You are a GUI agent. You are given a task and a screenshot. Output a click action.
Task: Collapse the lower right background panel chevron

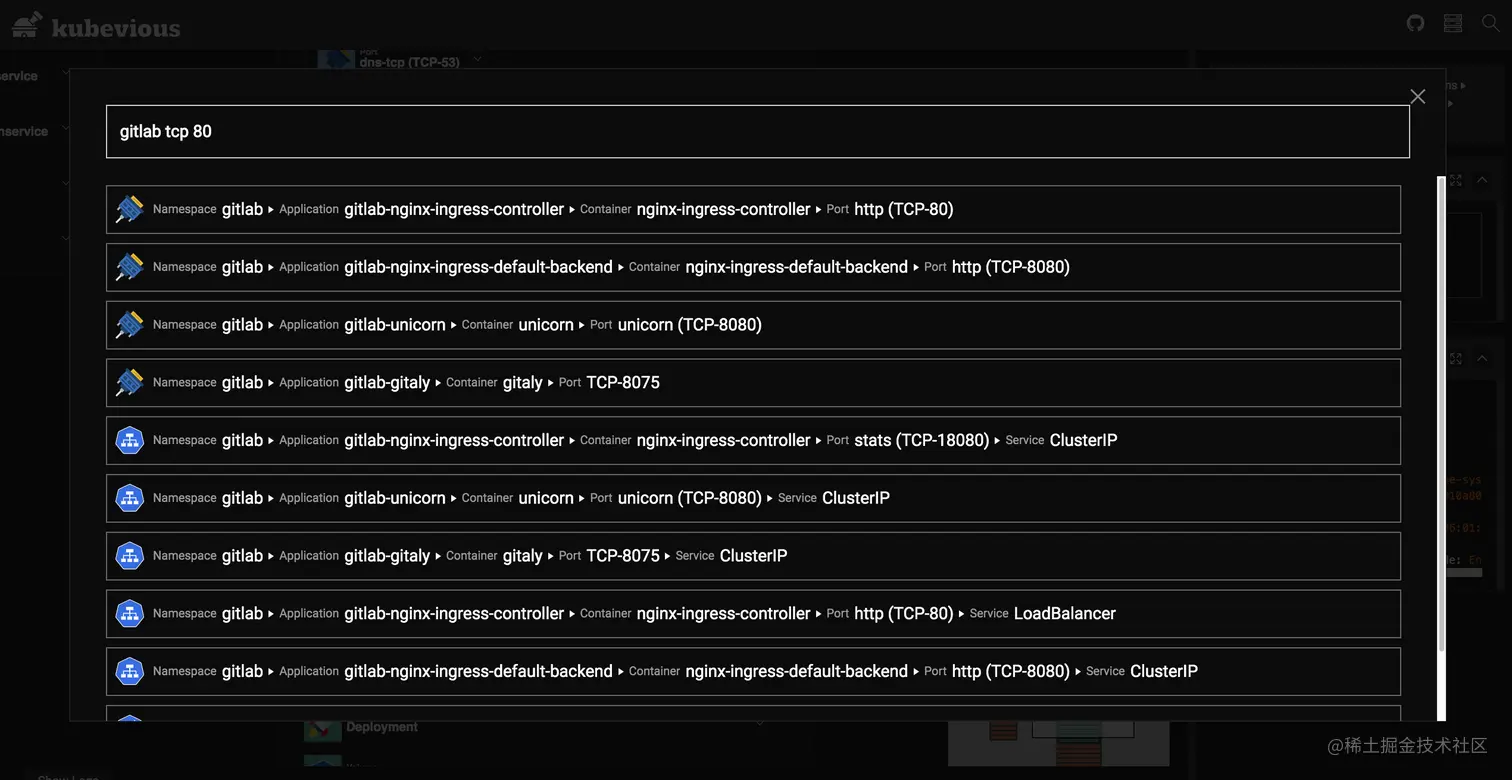[1482, 358]
